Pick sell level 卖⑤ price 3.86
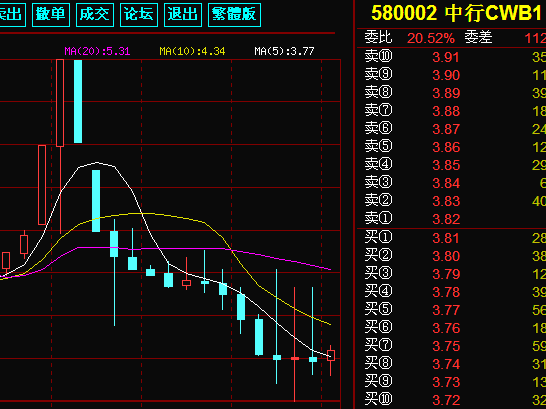The width and height of the screenshot is (546, 409). [x=446, y=147]
